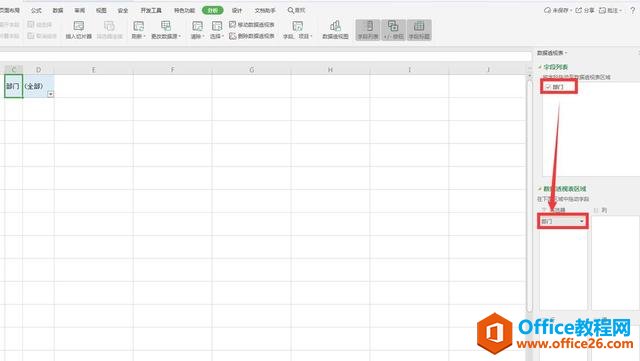Collapse the 数据透视表区域 section
Screen dimensions: 640x361
540,189
